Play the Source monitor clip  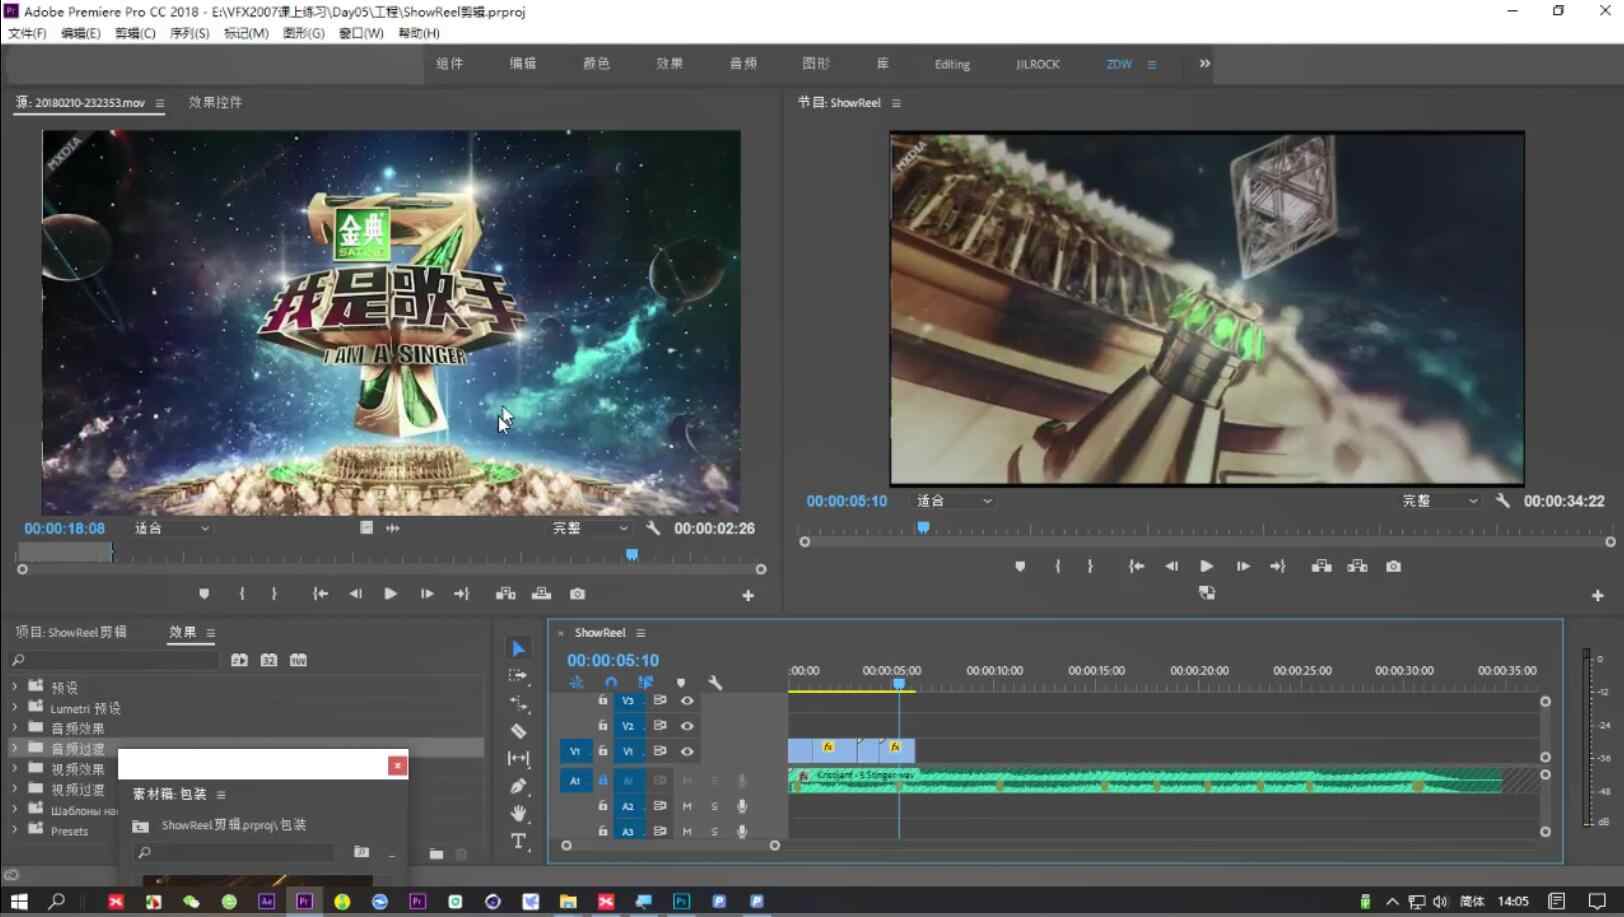point(391,594)
